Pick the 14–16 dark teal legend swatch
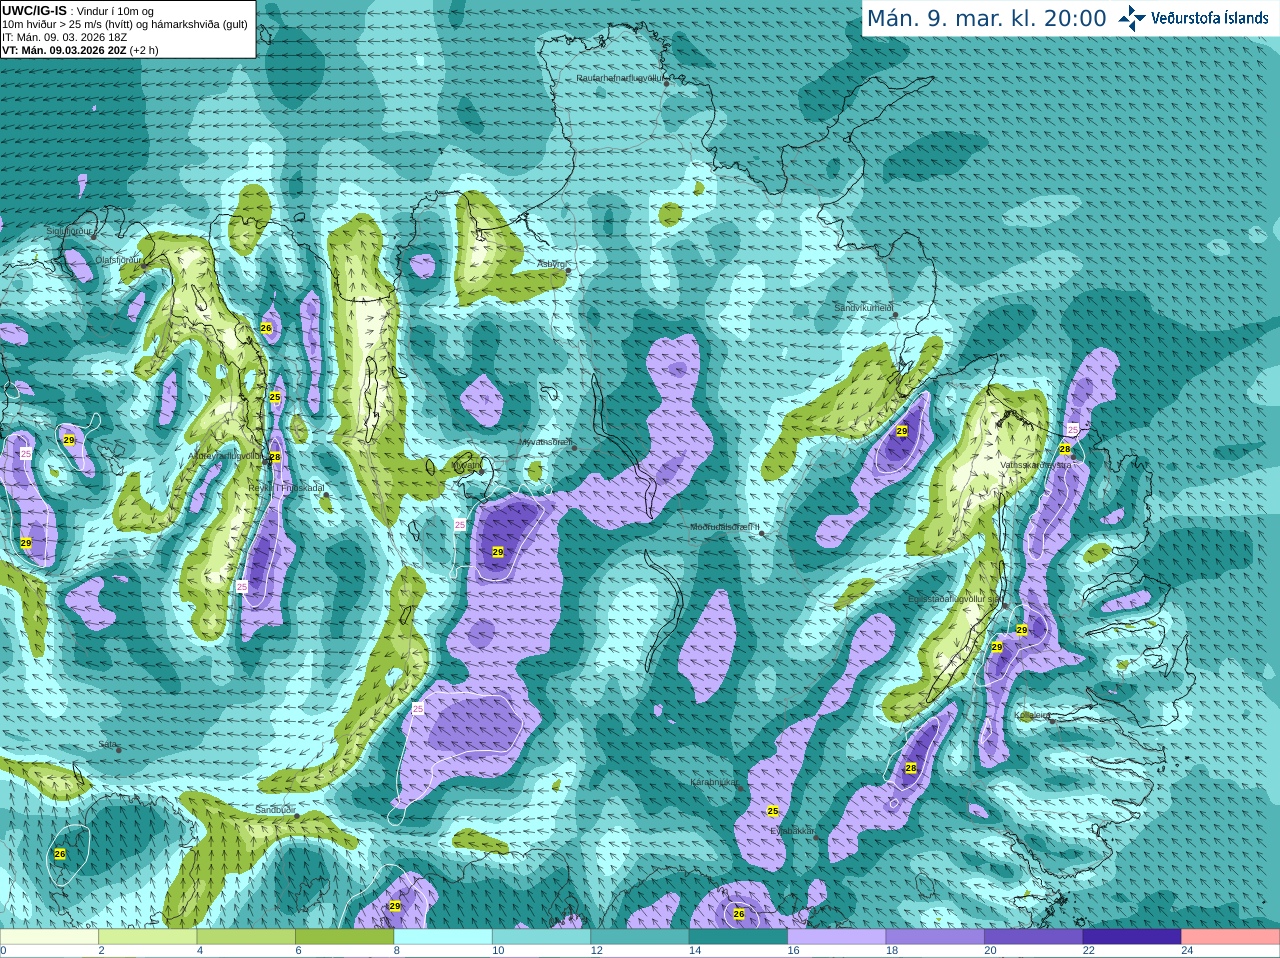1280x958 pixels. (738, 937)
